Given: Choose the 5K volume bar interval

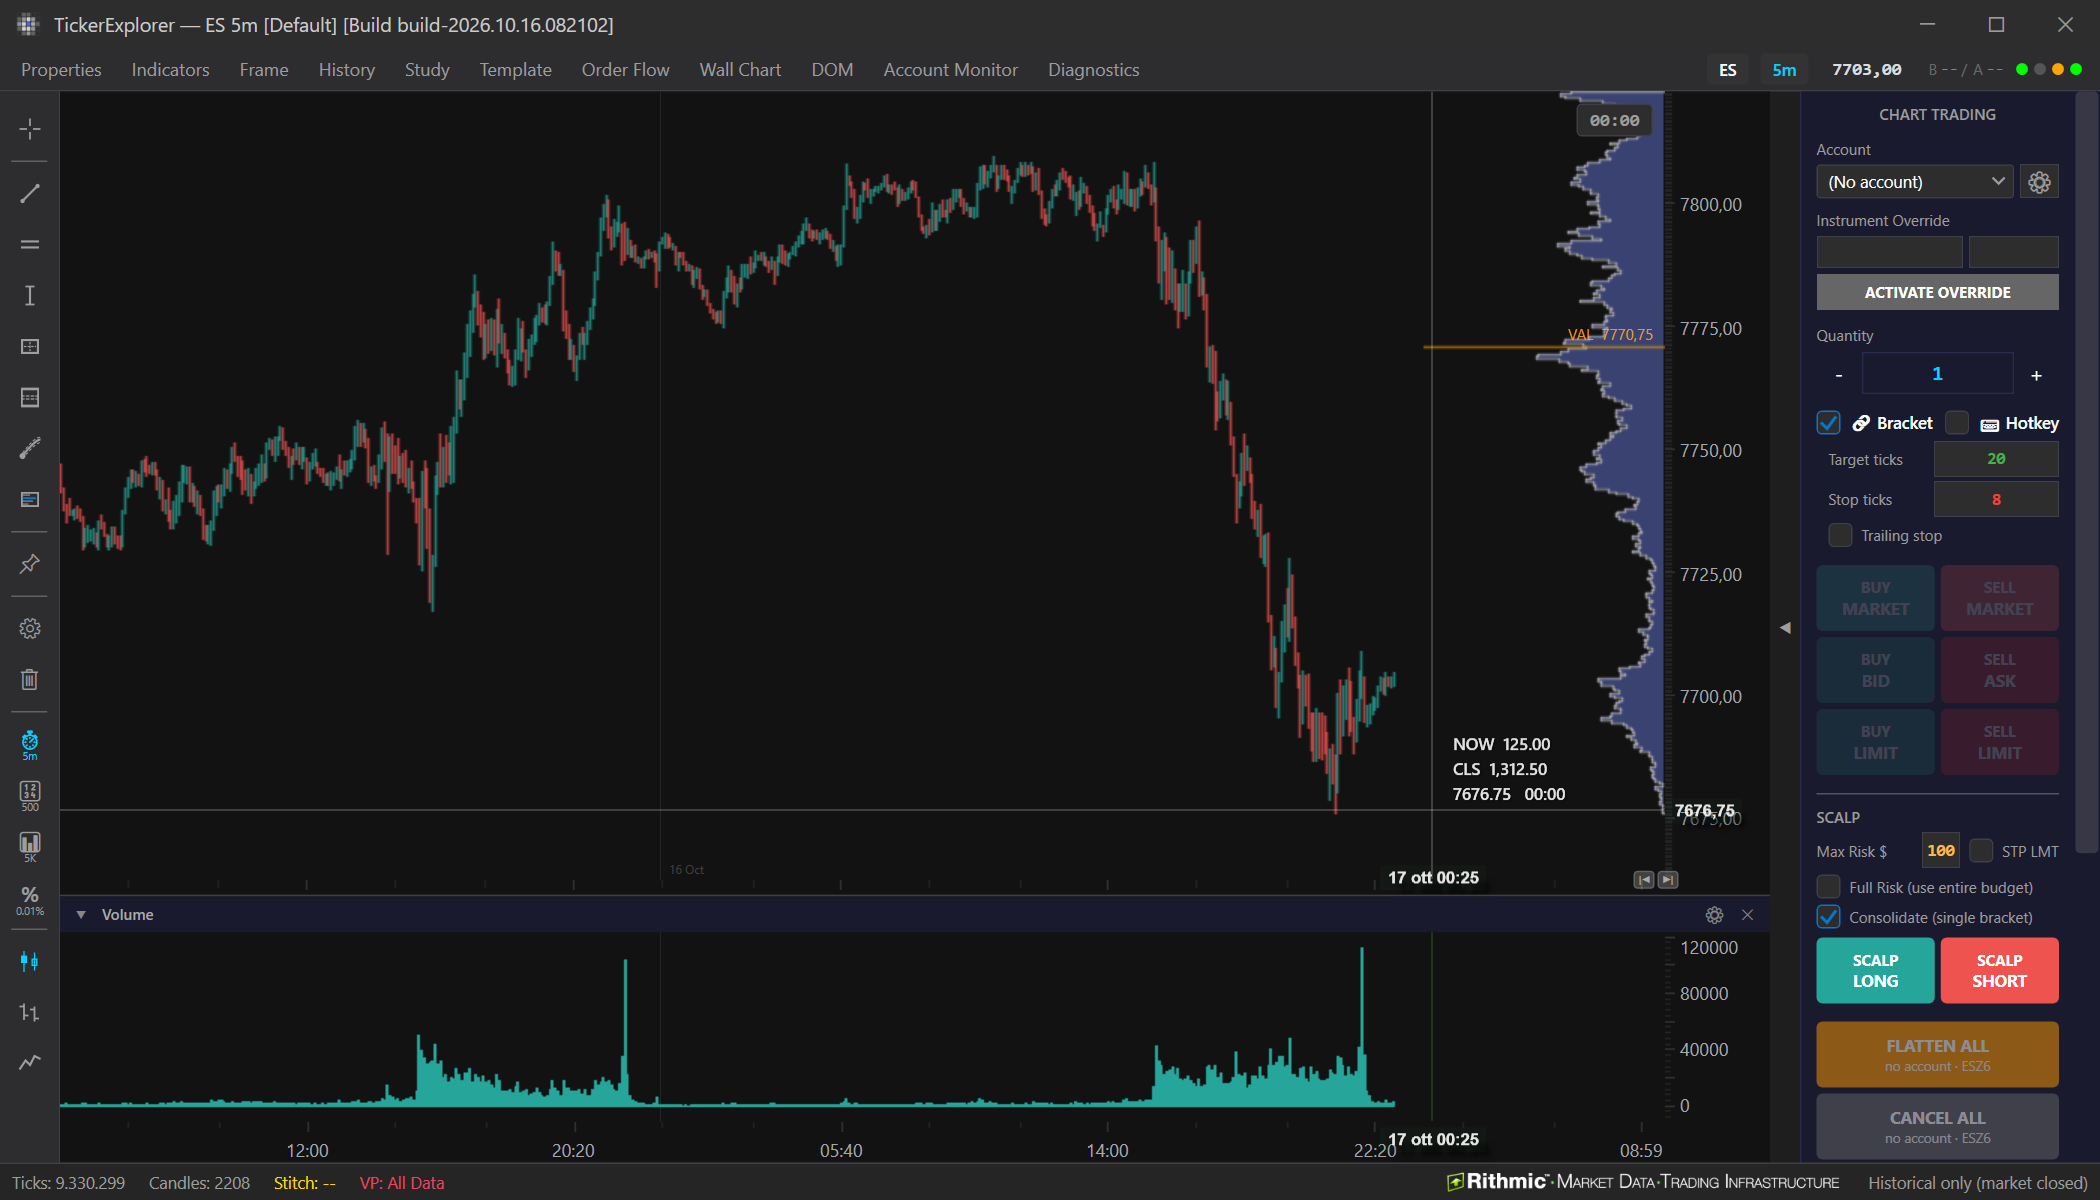Looking at the screenshot, I should coord(30,847).
